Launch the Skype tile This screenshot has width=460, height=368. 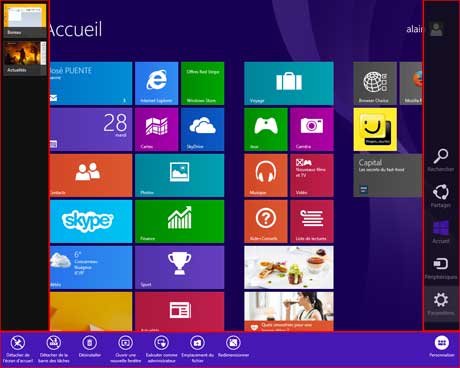[x=91, y=221]
